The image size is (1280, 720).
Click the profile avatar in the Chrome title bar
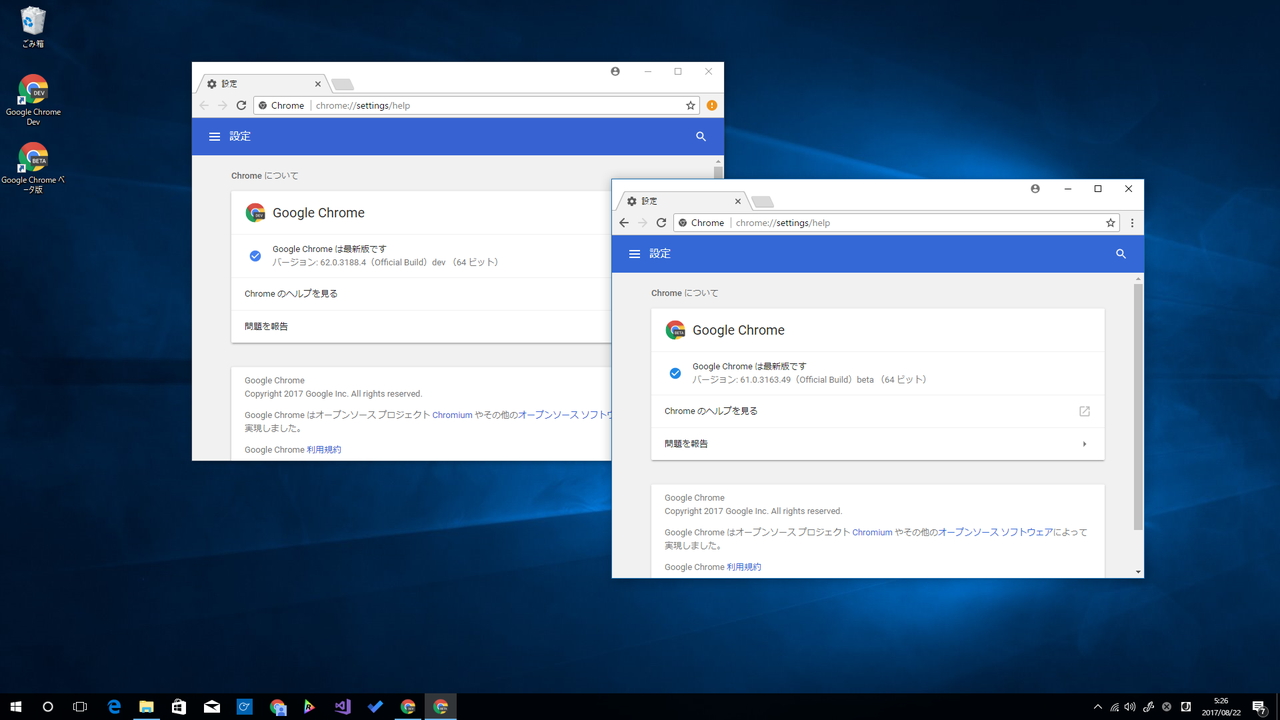point(1035,188)
